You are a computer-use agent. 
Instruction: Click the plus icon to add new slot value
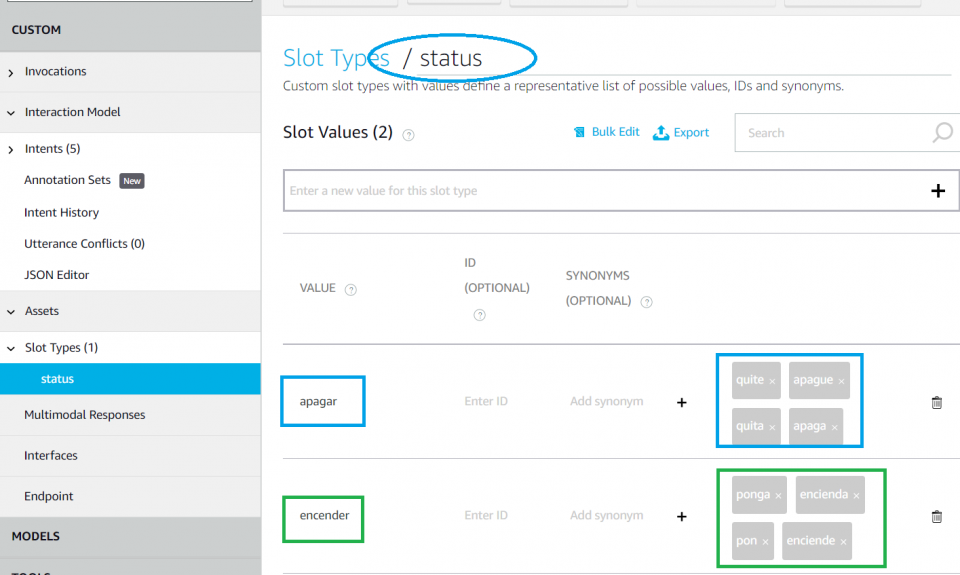point(937,191)
